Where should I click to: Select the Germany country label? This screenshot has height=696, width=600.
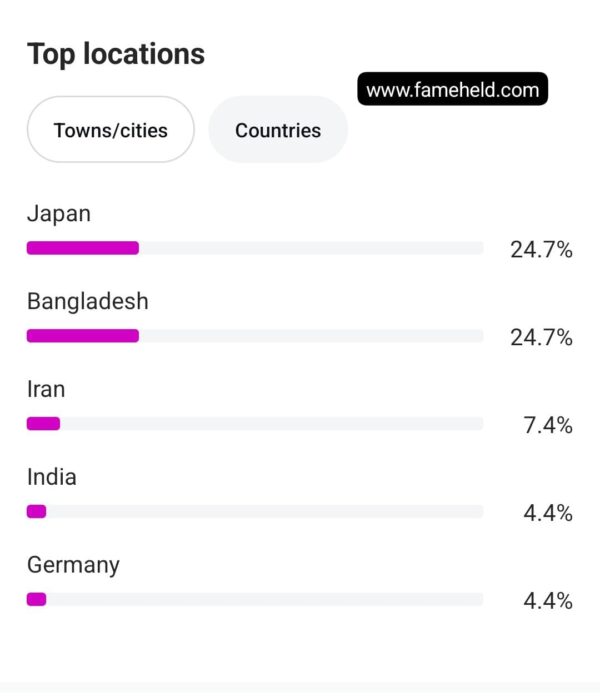(x=73, y=566)
